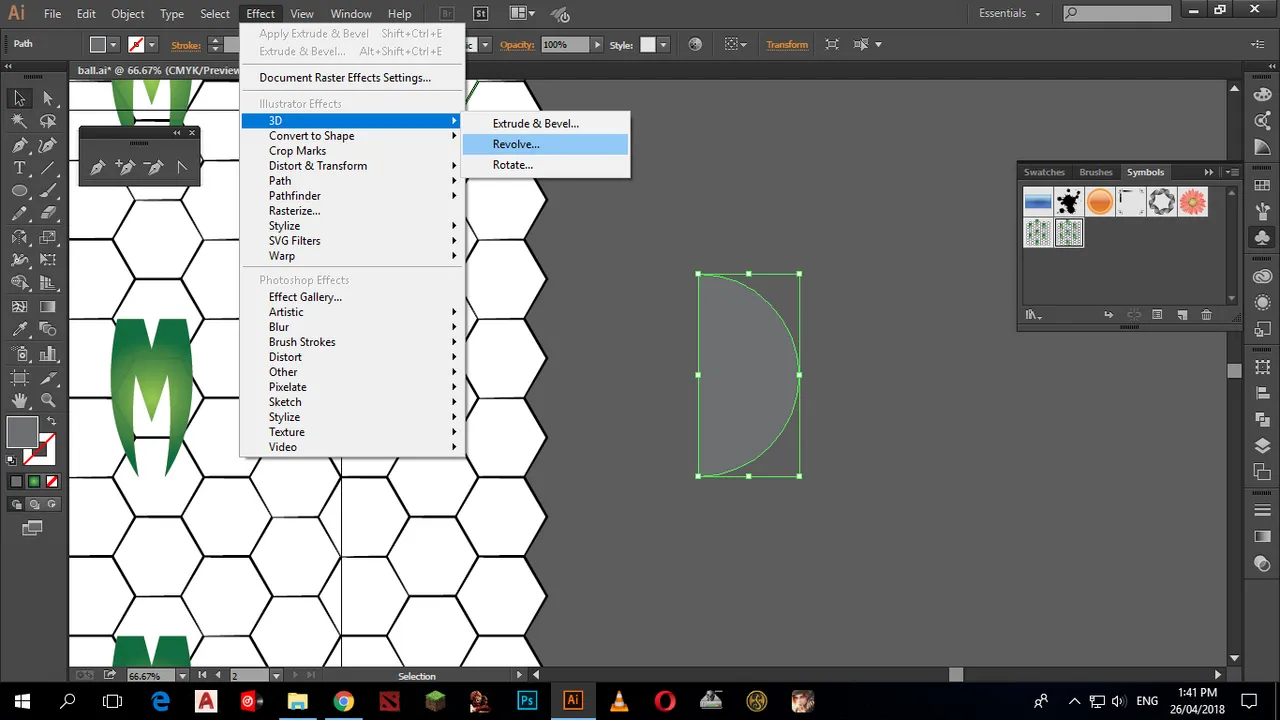Choose Revolve from 3D submenu

click(x=545, y=144)
